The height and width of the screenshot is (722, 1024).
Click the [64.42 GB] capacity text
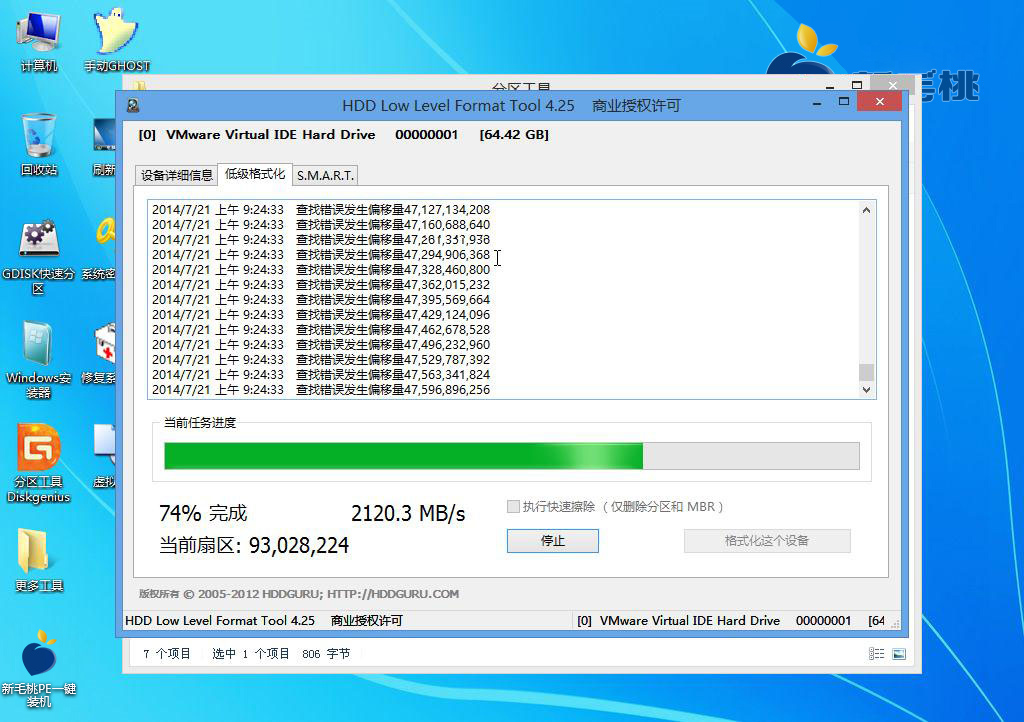pos(514,134)
